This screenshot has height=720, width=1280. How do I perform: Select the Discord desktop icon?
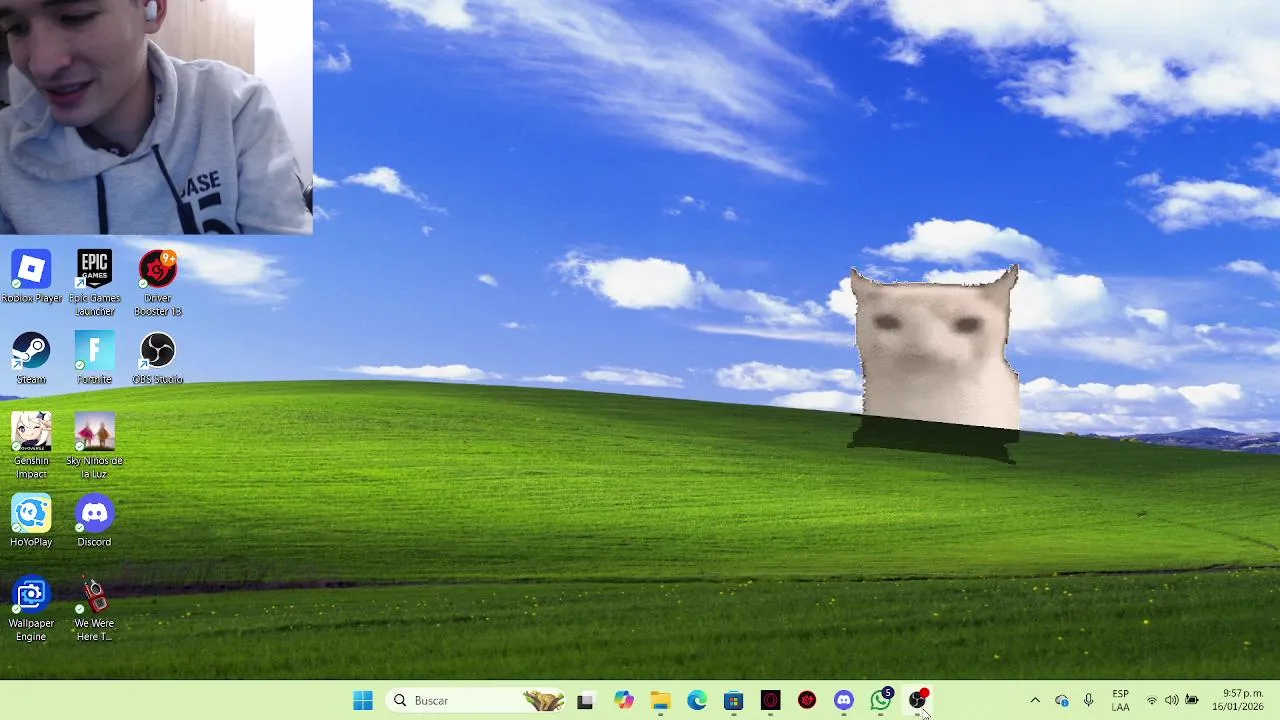coord(94,521)
